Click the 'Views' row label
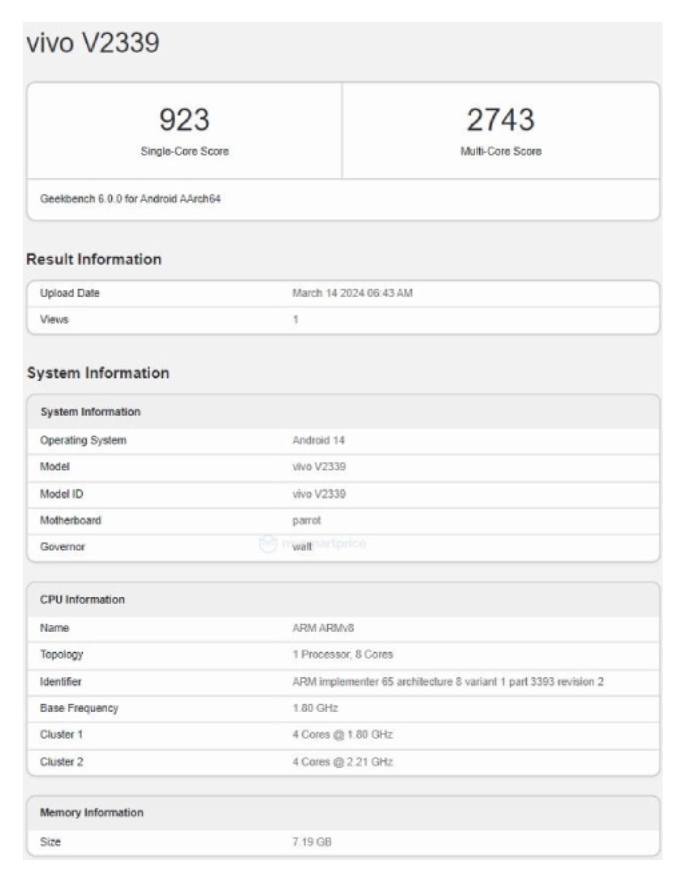679x877 pixels. [54, 320]
